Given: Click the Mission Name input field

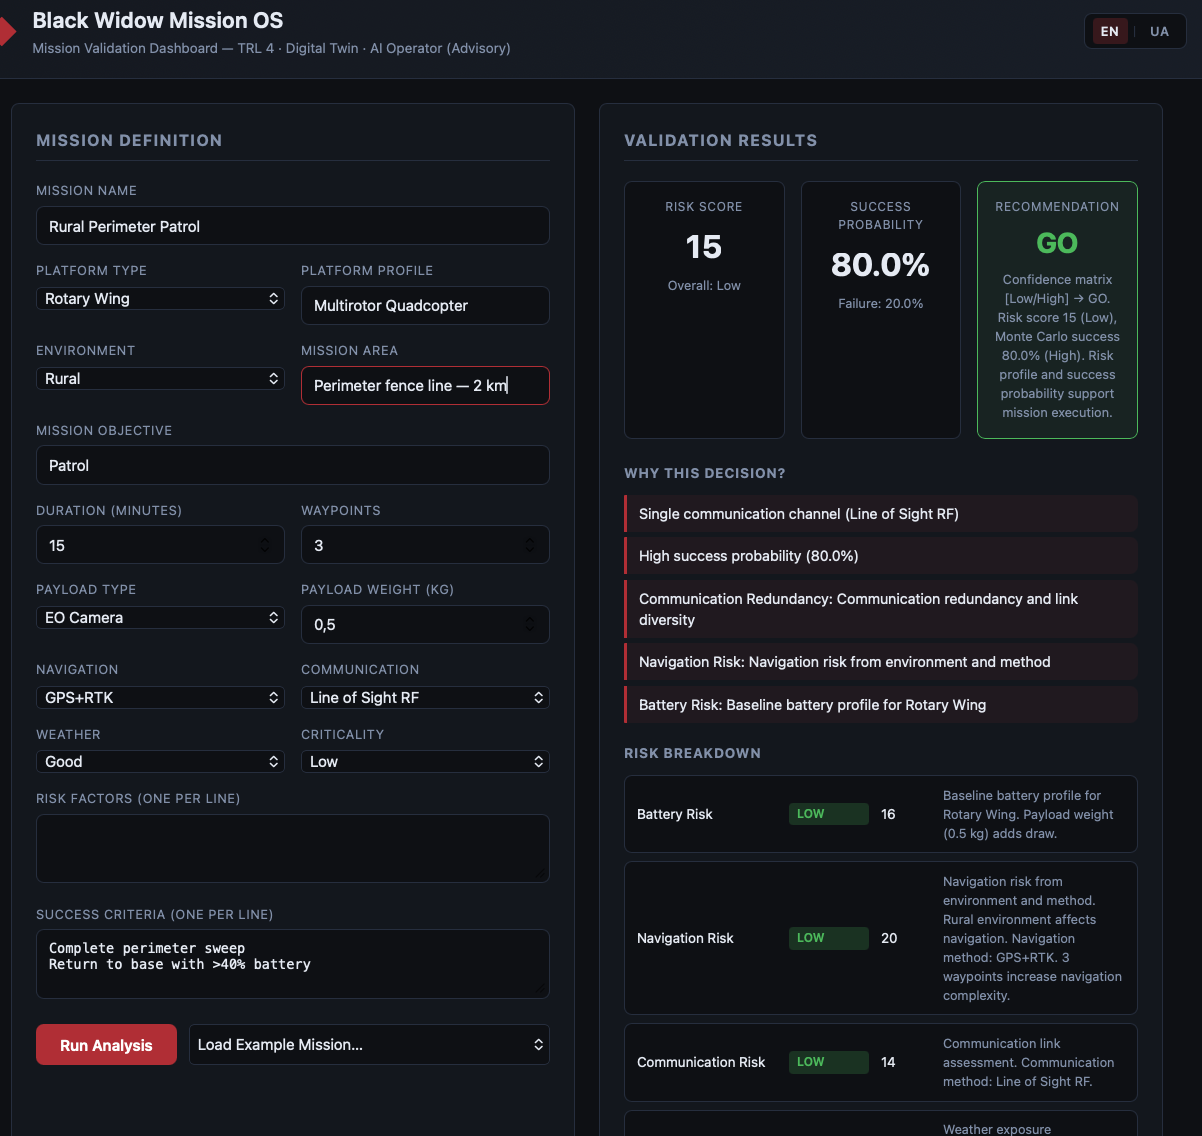Looking at the screenshot, I should 292,226.
